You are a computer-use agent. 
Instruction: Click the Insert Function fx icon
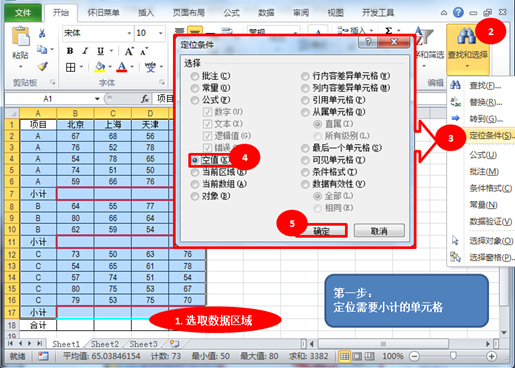[145, 99]
